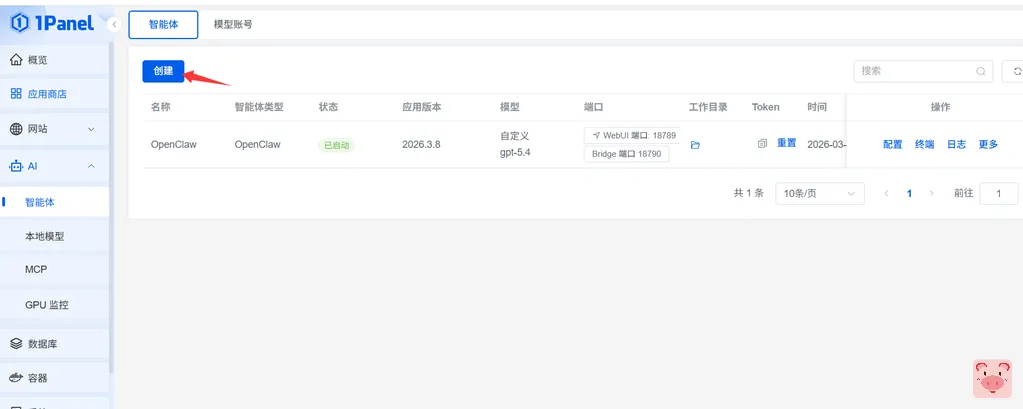Click the search magnifier icon

click(x=981, y=72)
